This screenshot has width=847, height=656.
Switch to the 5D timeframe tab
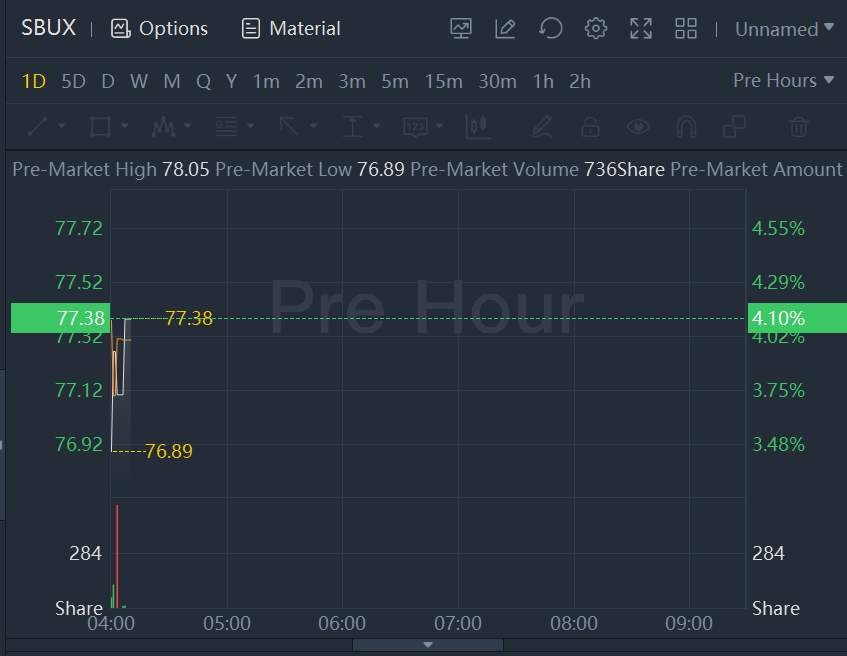coord(73,81)
